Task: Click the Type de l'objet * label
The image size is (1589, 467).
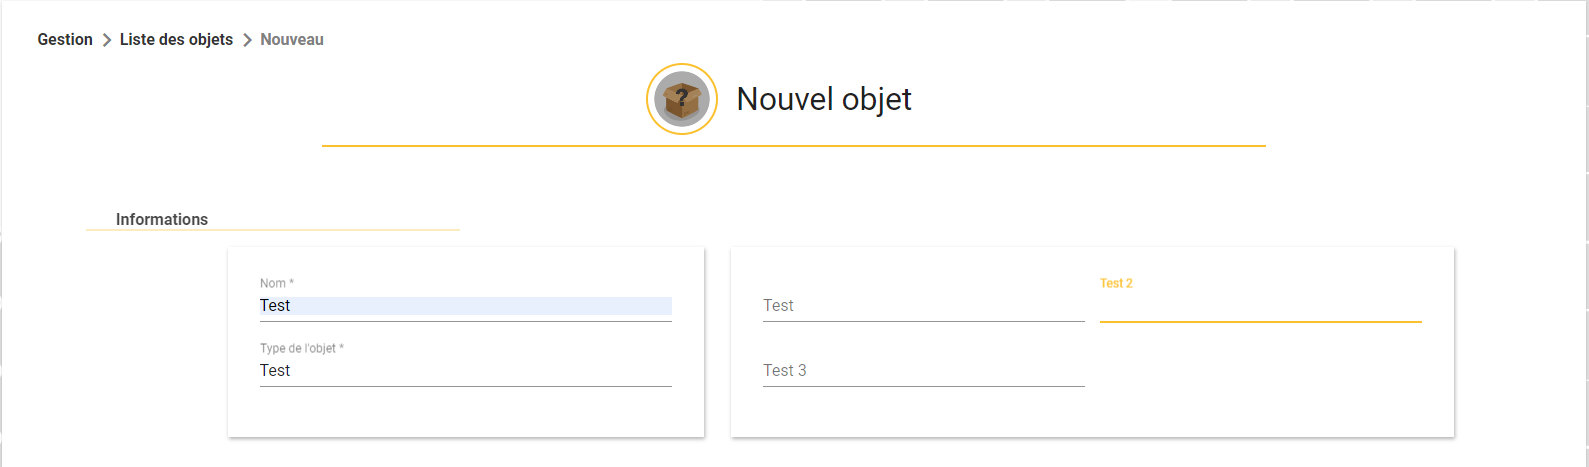Action: (x=302, y=348)
